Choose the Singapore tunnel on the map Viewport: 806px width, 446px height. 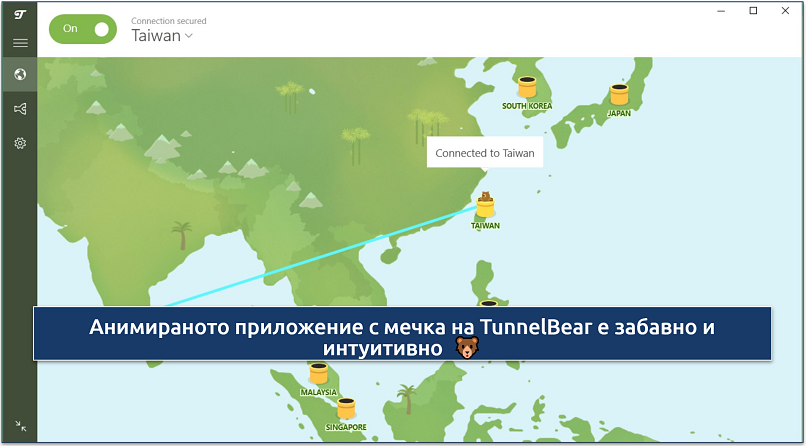pyautogui.click(x=346, y=408)
